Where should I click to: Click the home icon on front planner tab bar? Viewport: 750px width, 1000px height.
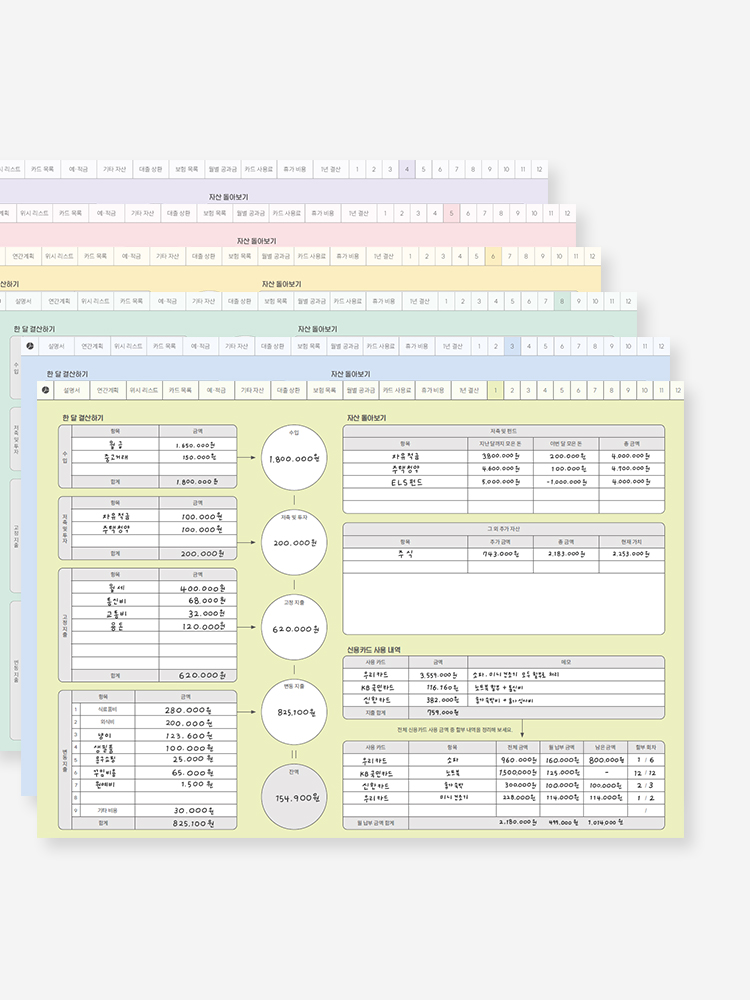click(45, 390)
